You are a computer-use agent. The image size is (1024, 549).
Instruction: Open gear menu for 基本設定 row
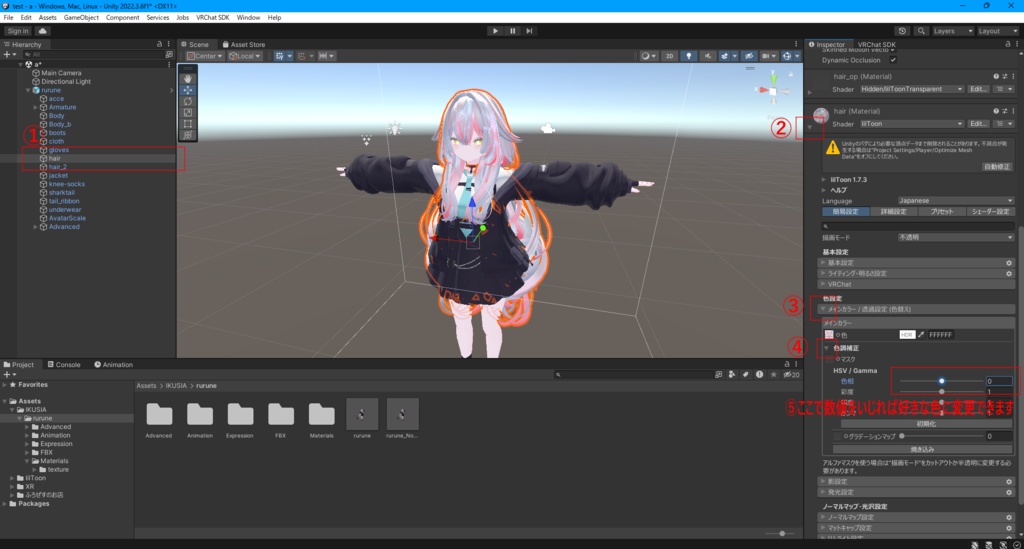(1009, 263)
